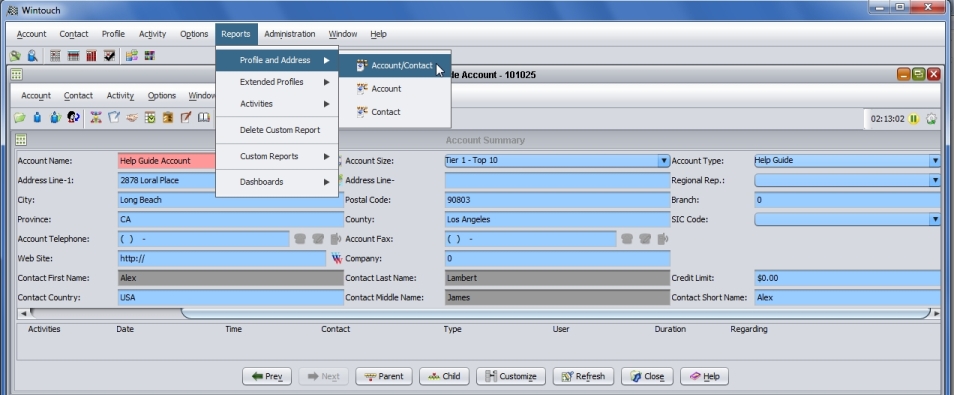Pause the timer with yellow pause button
The height and width of the screenshot is (395, 954).
coord(913,119)
